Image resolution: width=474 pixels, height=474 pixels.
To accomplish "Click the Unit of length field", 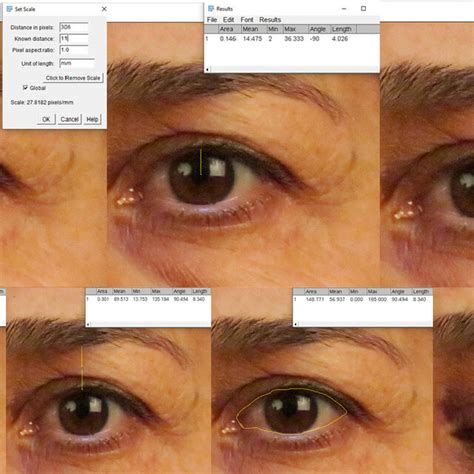I will (77, 63).
